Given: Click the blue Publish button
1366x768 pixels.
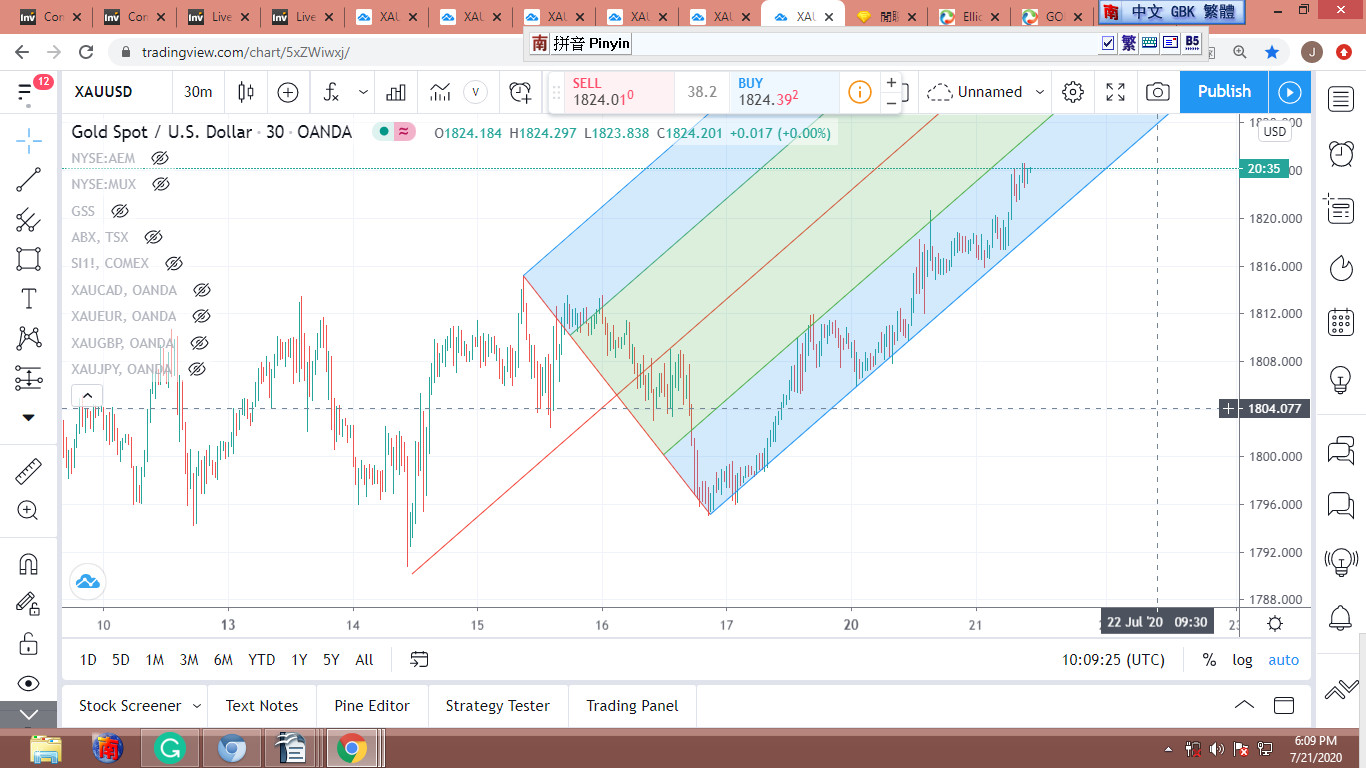Looking at the screenshot, I should click(x=1224, y=92).
